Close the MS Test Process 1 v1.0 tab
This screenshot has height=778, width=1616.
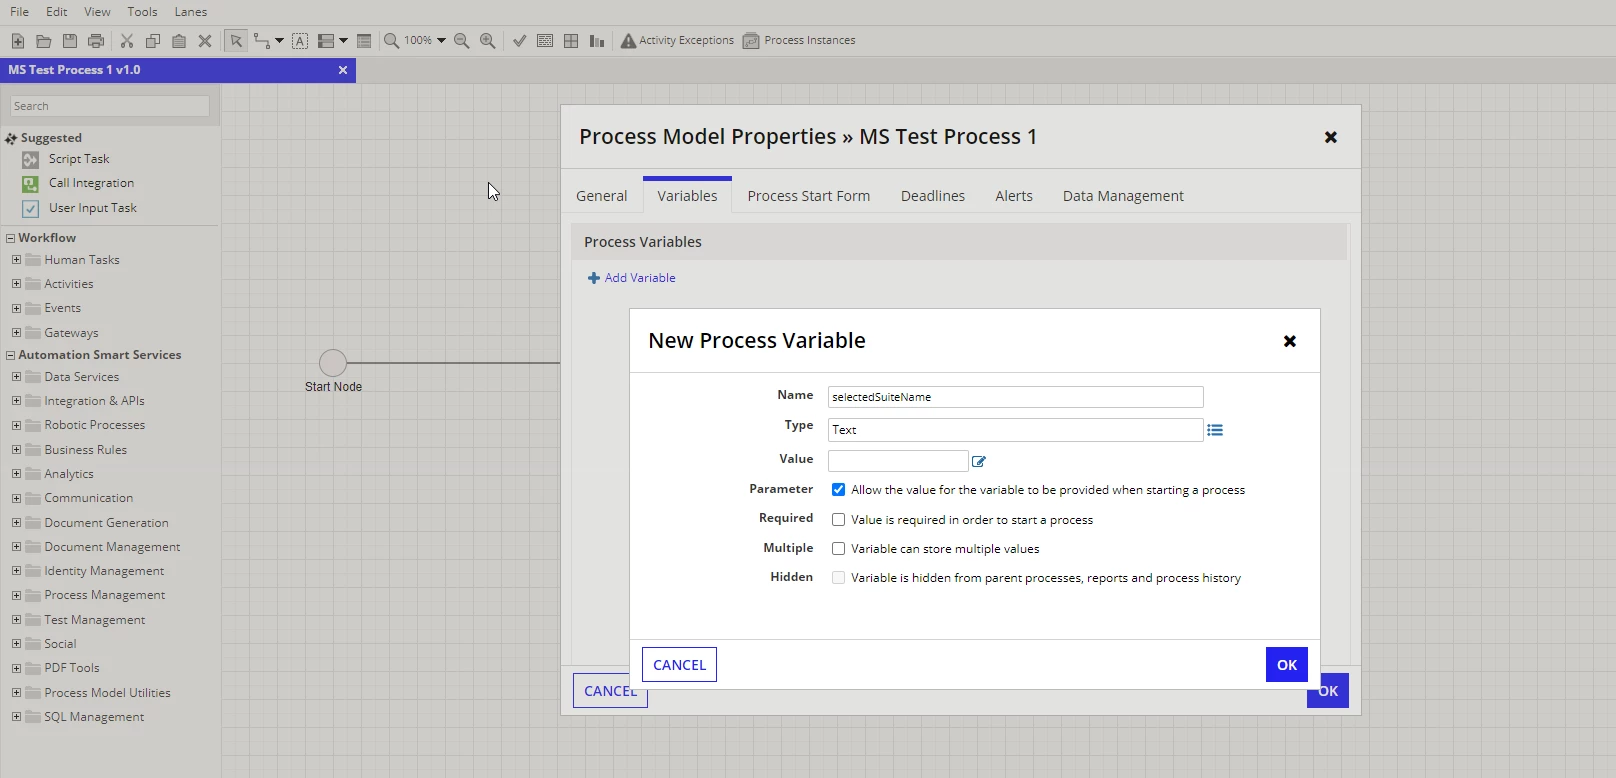tap(343, 70)
